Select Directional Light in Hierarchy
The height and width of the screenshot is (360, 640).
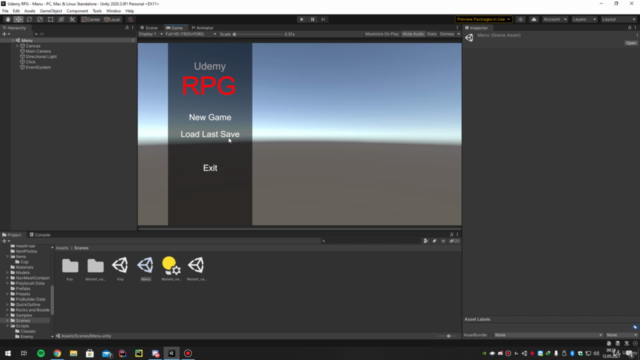click(41, 57)
